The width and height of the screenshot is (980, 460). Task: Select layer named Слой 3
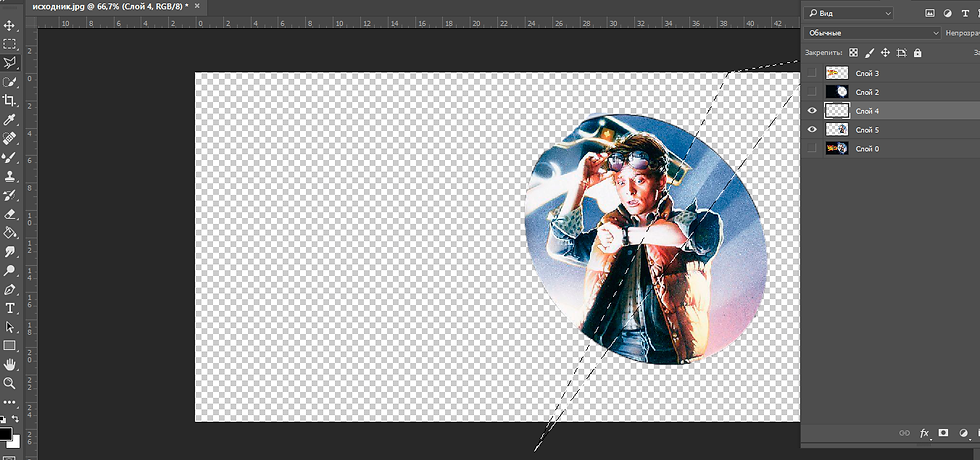click(x=868, y=73)
